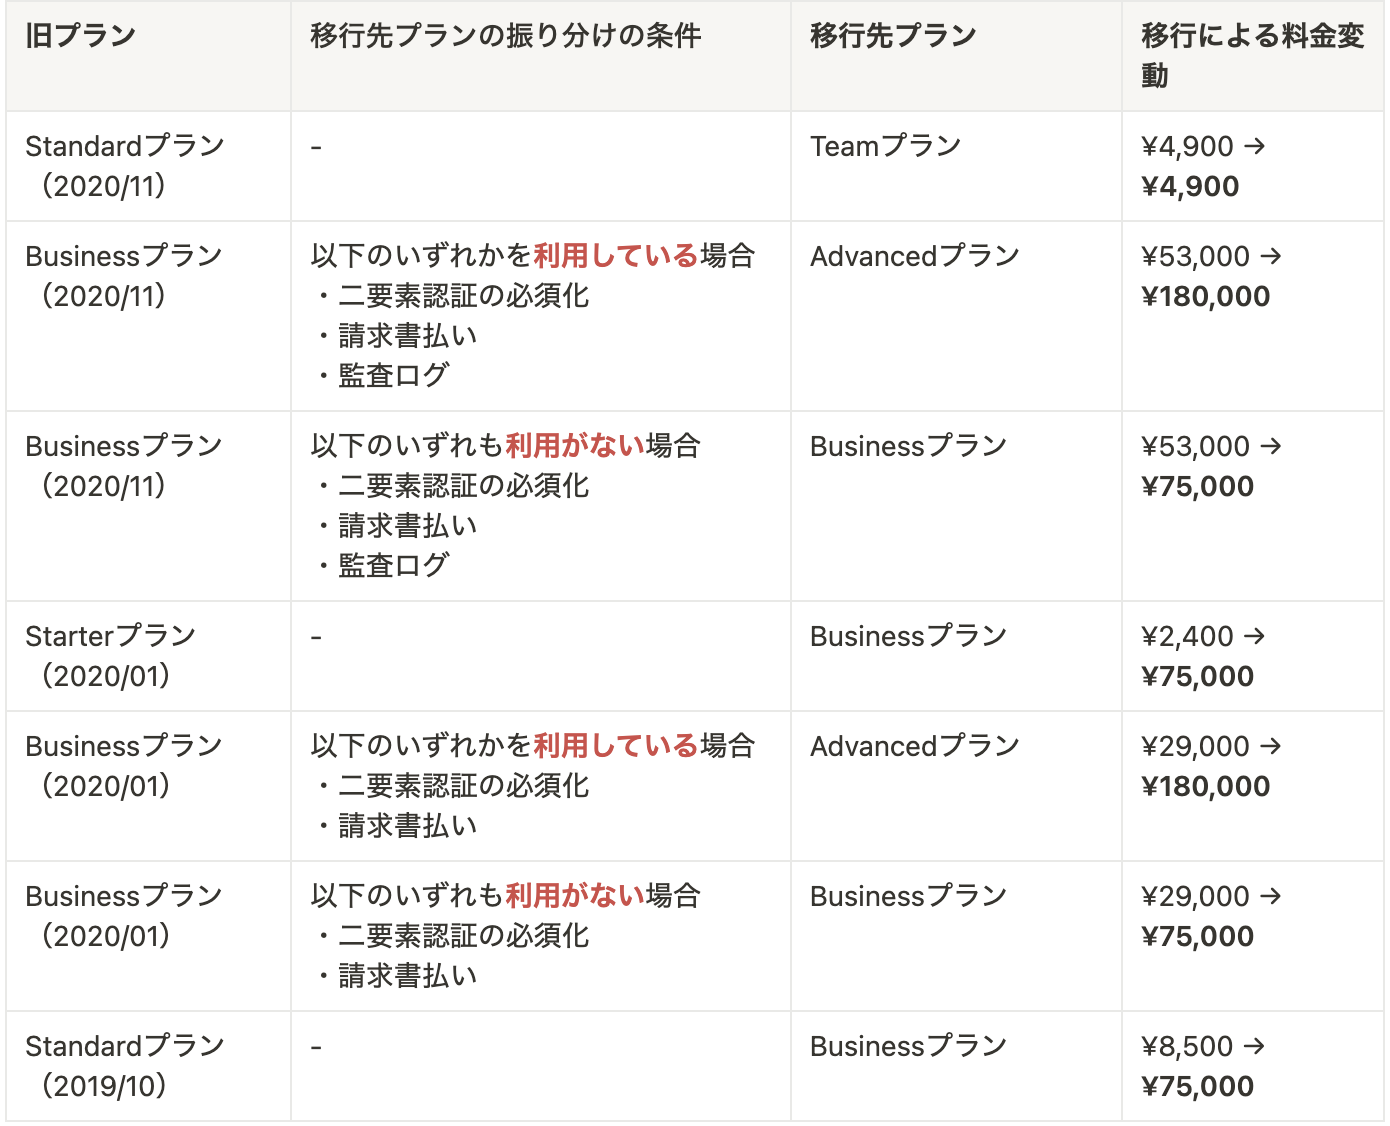Select the ¥29,000 → ¥180,000 price cell
Viewport: 1390px width, 1126px height.
coord(1210,766)
